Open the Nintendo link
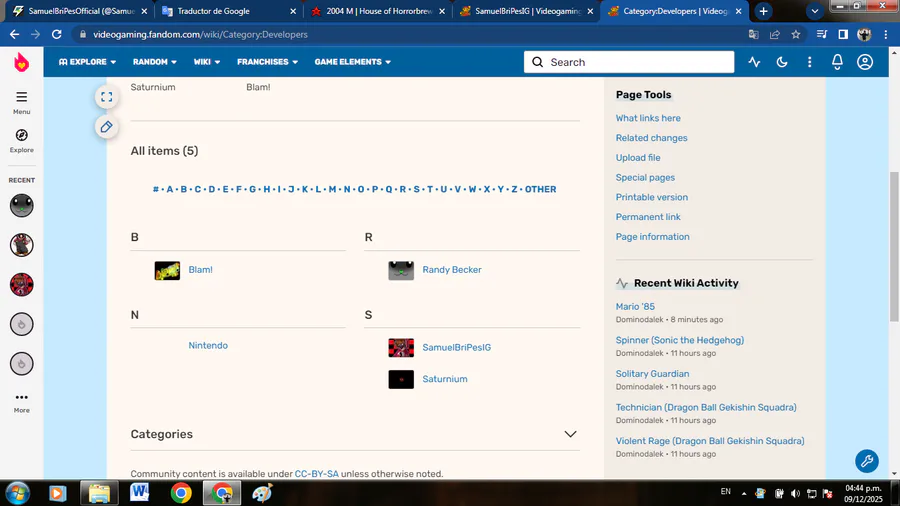 click(x=208, y=345)
